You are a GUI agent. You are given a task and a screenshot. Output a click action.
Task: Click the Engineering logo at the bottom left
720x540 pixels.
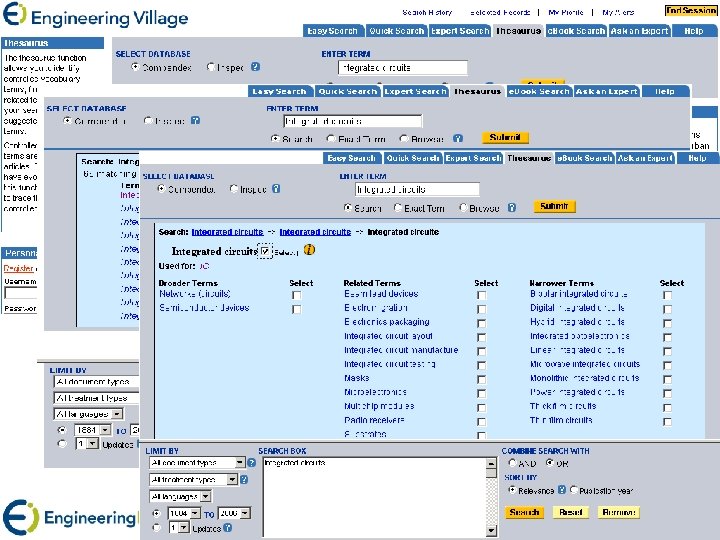70,517
